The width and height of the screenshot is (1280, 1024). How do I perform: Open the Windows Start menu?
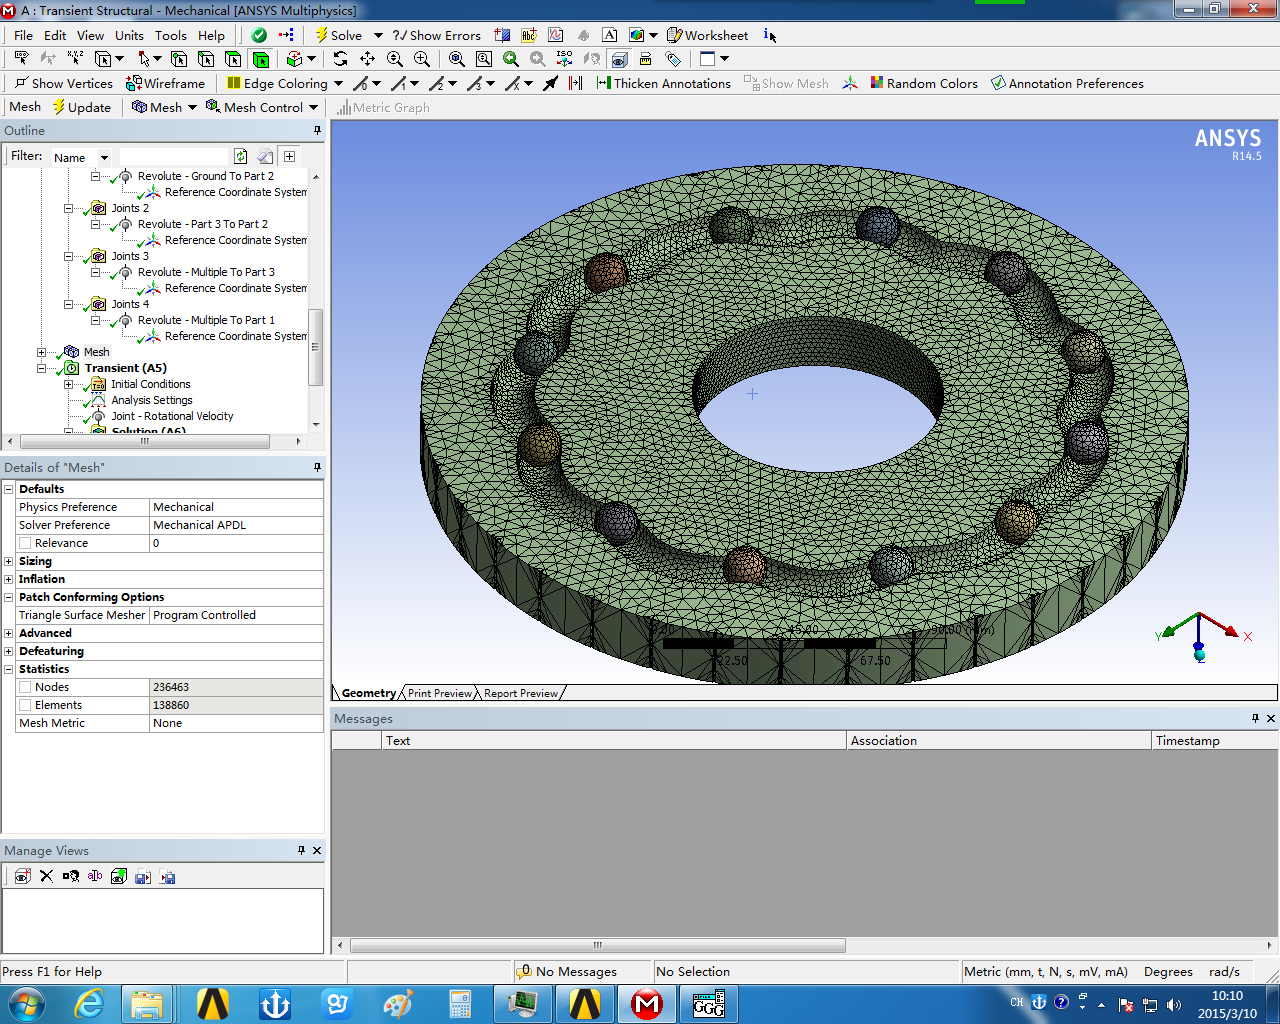click(x=26, y=1003)
